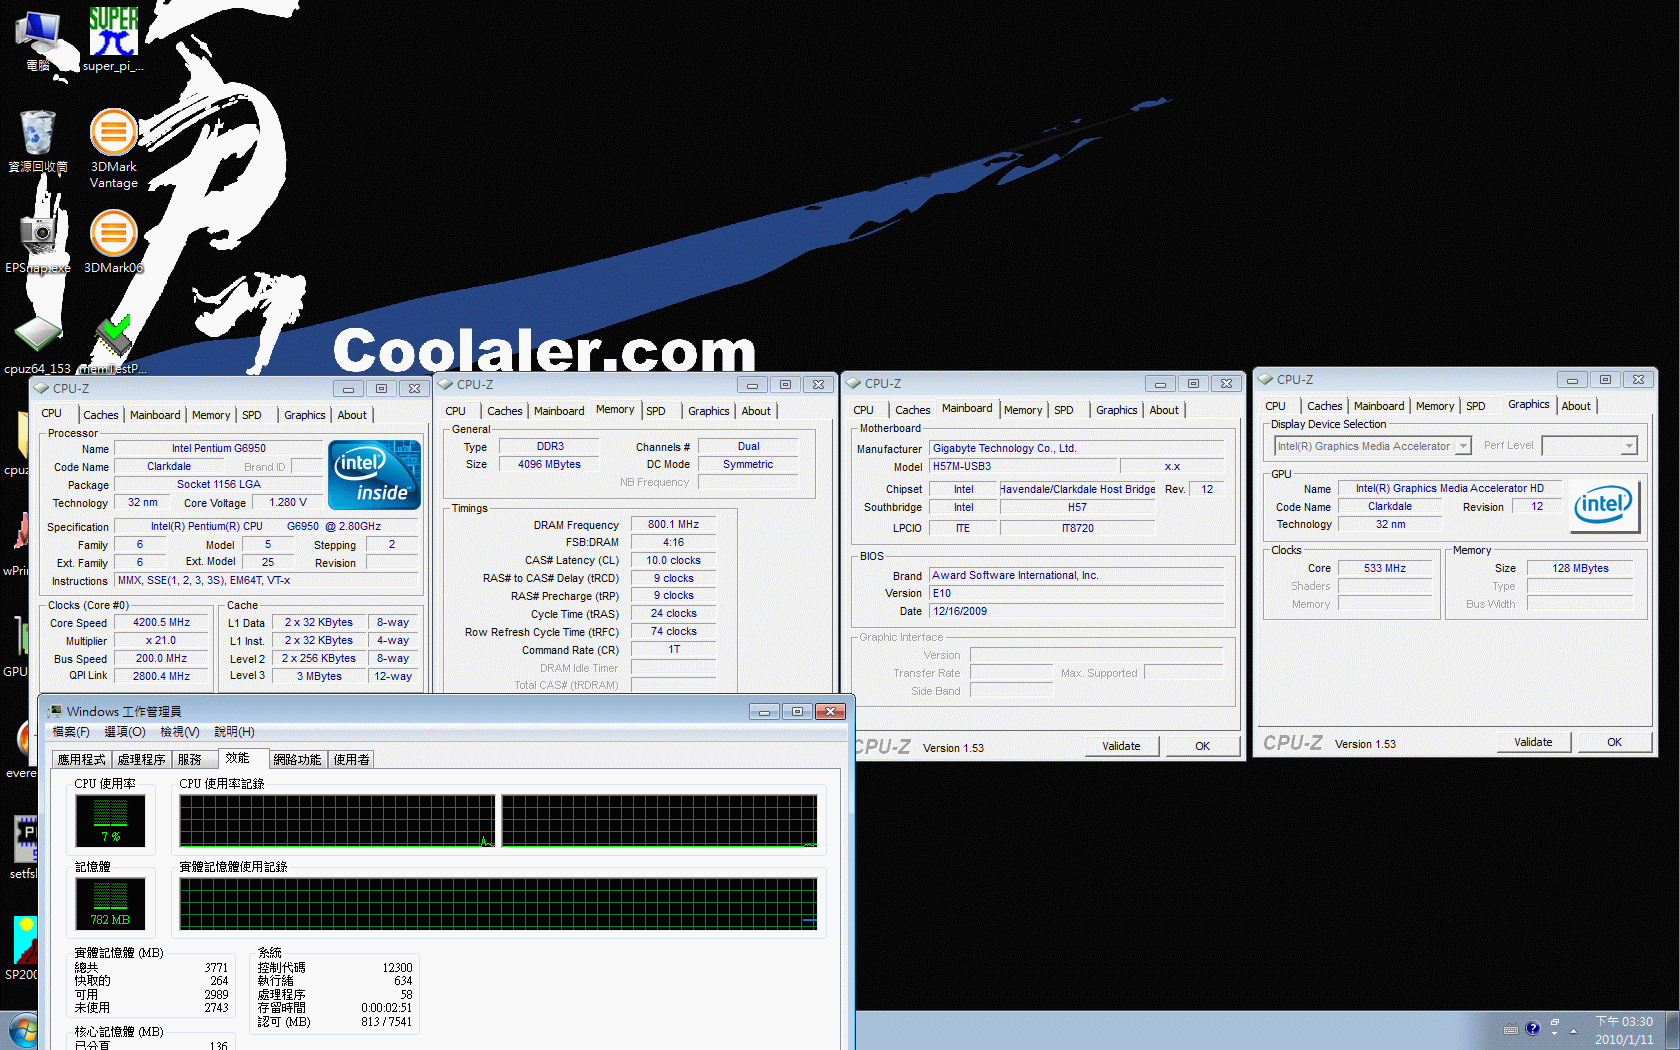1680x1050 pixels.
Task: Click Intel inside logo in CPU-Z CPU window
Action: pos(374,475)
